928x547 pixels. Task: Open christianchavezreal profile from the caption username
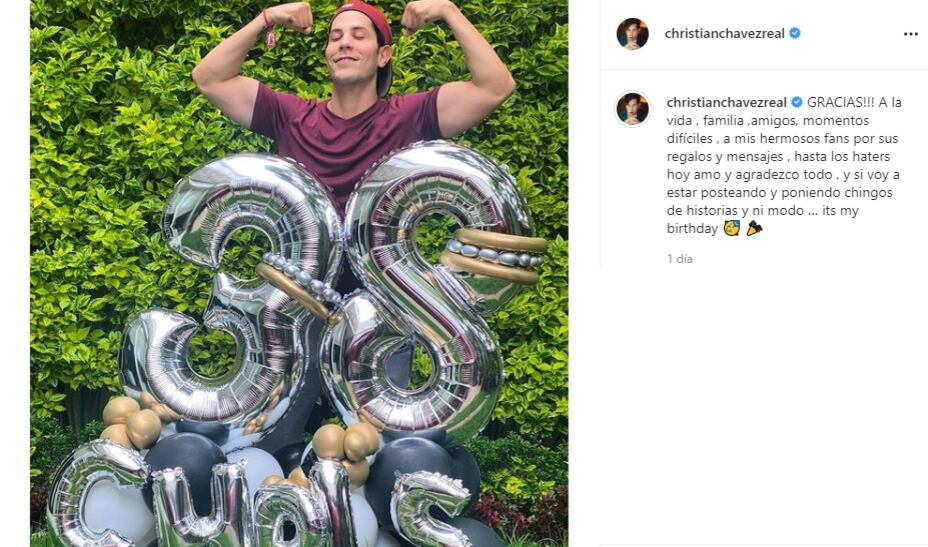(x=727, y=102)
